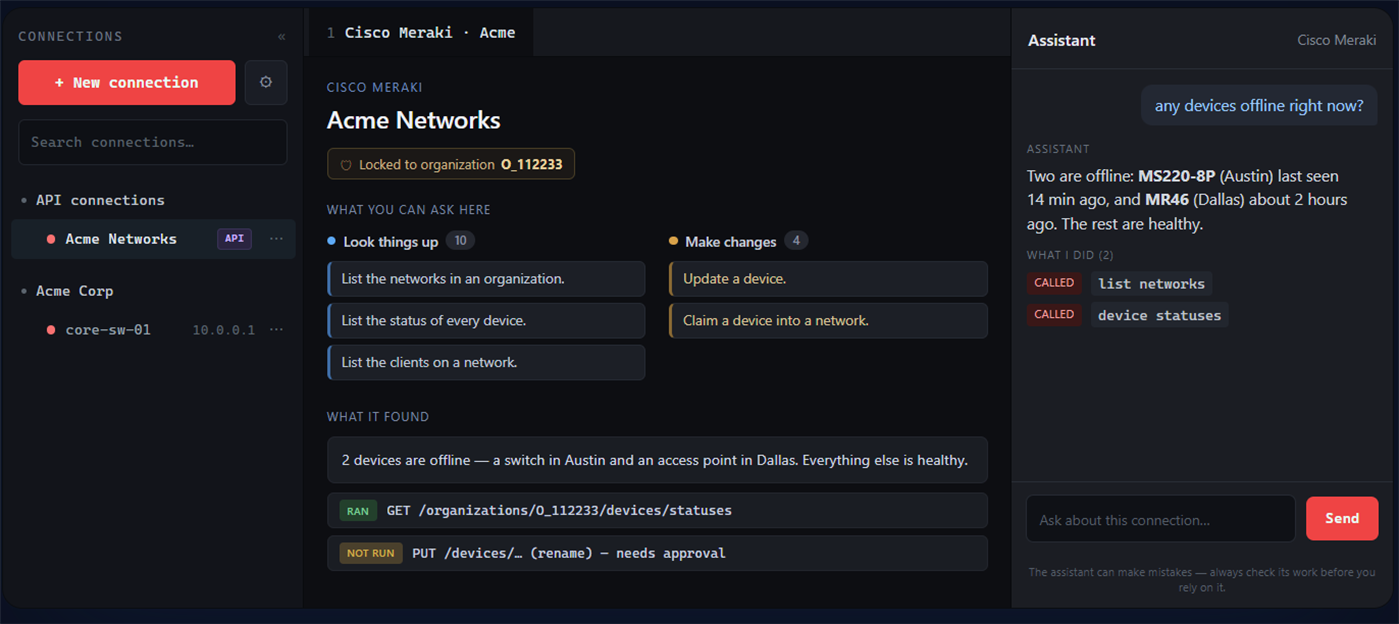The width and height of the screenshot is (1399, 624).
Task: Open the RAN GET devices/statuses row
Action: (657, 510)
